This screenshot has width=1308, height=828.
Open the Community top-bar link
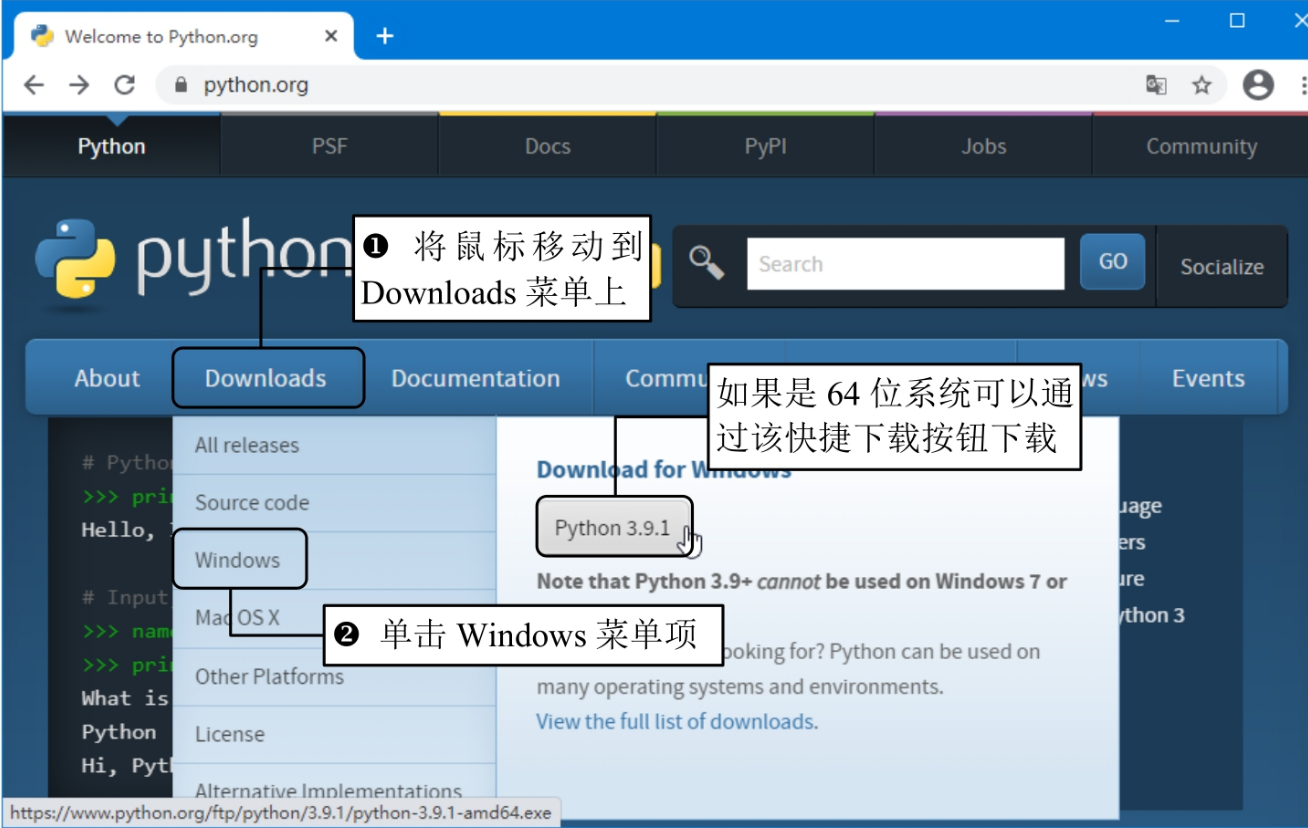(1201, 146)
